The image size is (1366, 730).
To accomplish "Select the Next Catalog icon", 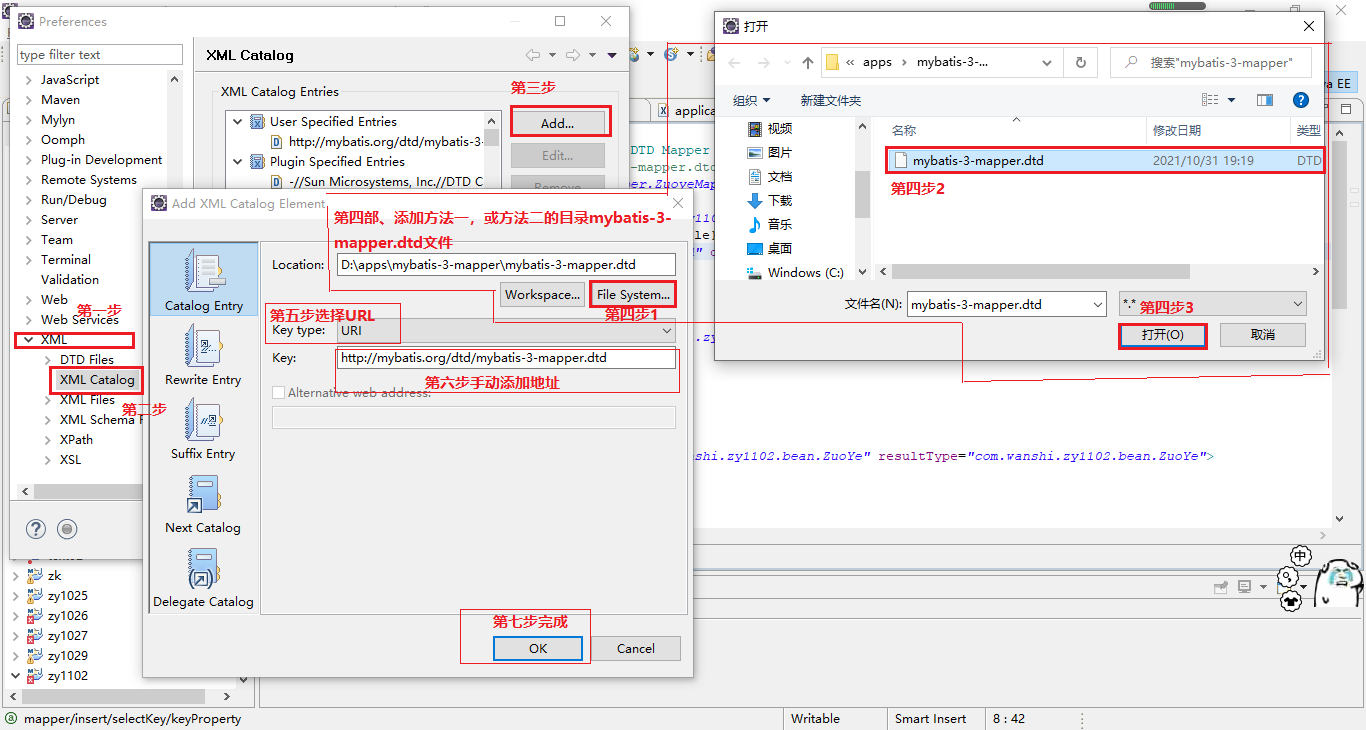I will click(203, 500).
